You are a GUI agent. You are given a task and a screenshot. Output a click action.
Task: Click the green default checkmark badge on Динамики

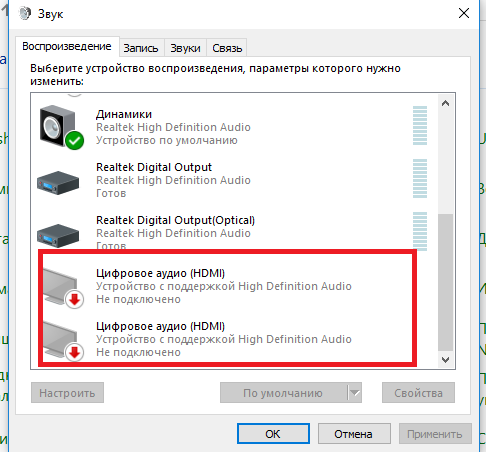(x=75, y=140)
